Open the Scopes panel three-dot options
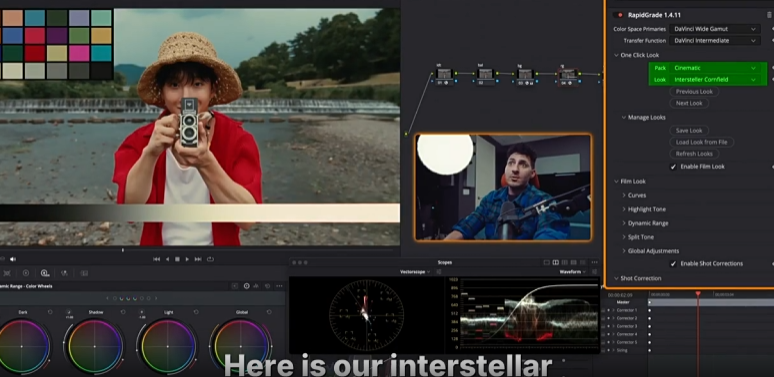Image resolution: width=774 pixels, height=377 pixels. click(595, 263)
